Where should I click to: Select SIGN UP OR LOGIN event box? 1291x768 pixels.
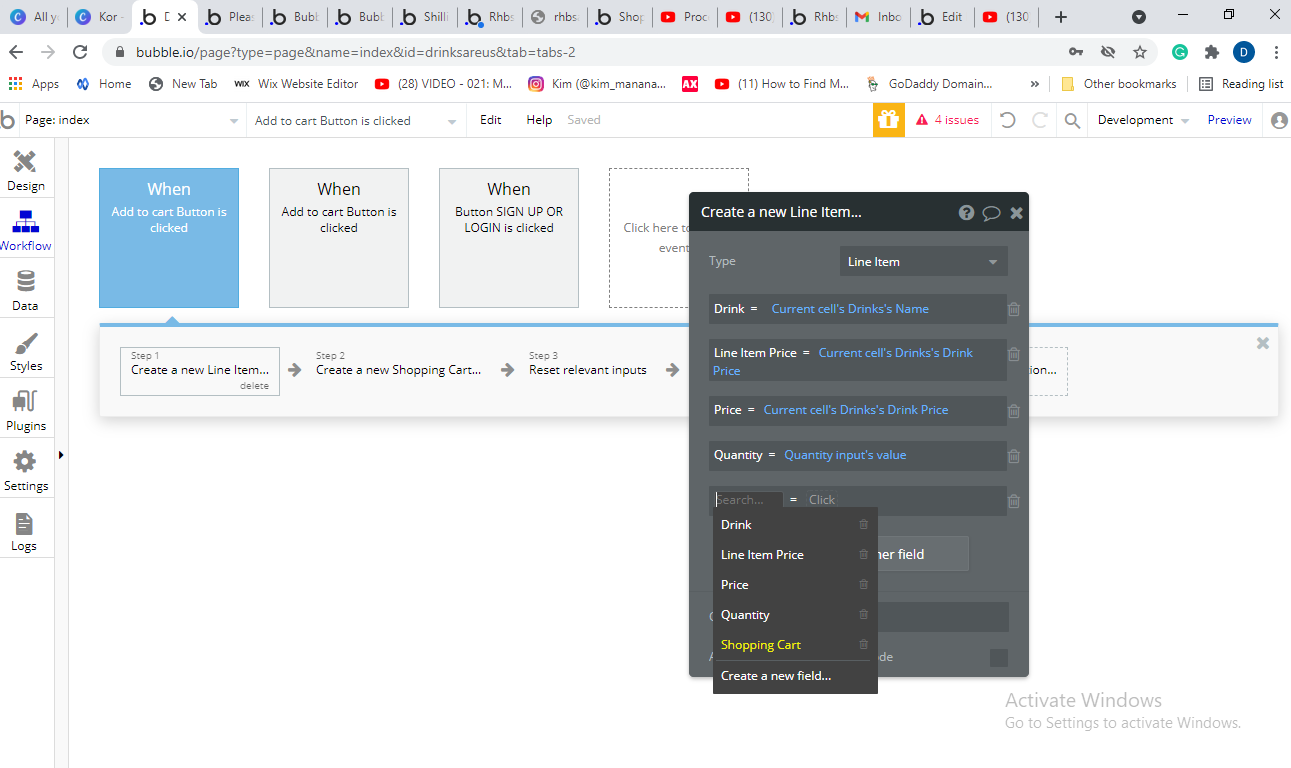509,238
